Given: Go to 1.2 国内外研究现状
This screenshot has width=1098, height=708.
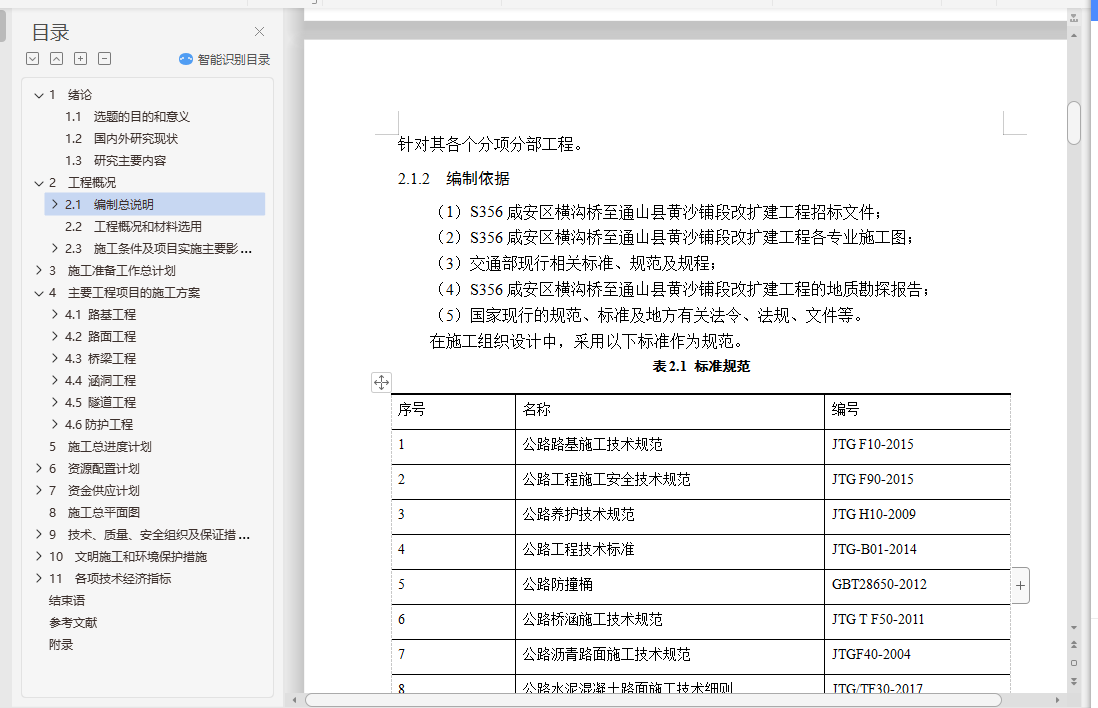Looking at the screenshot, I should (x=121, y=139).
